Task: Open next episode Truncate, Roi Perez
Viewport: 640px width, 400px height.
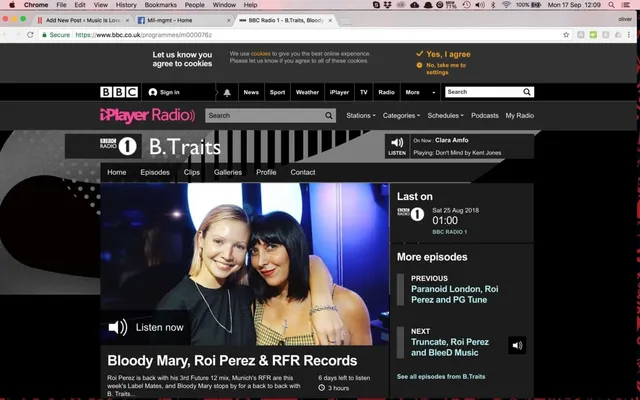Action: [450, 347]
